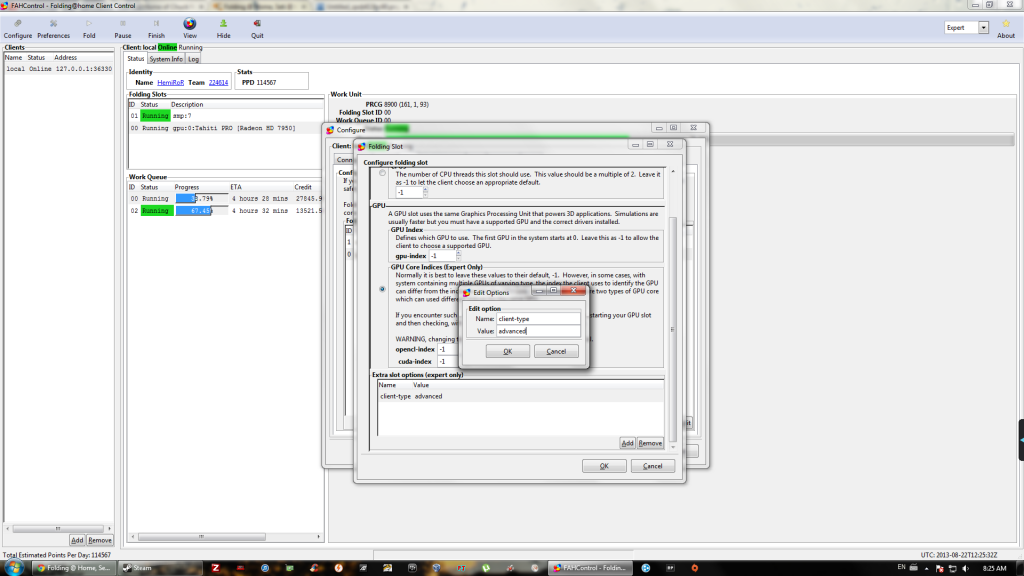Select the CPU slot radio button

(382, 173)
